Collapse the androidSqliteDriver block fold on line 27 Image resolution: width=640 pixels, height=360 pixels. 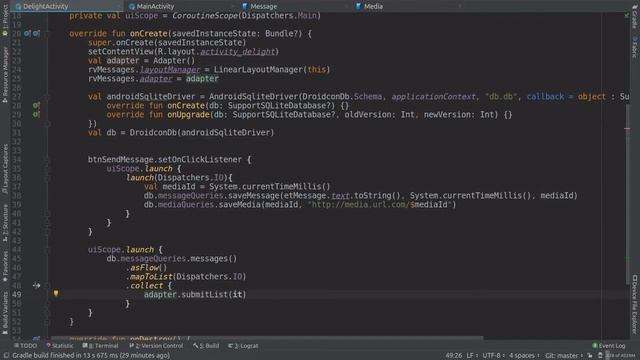point(47,97)
